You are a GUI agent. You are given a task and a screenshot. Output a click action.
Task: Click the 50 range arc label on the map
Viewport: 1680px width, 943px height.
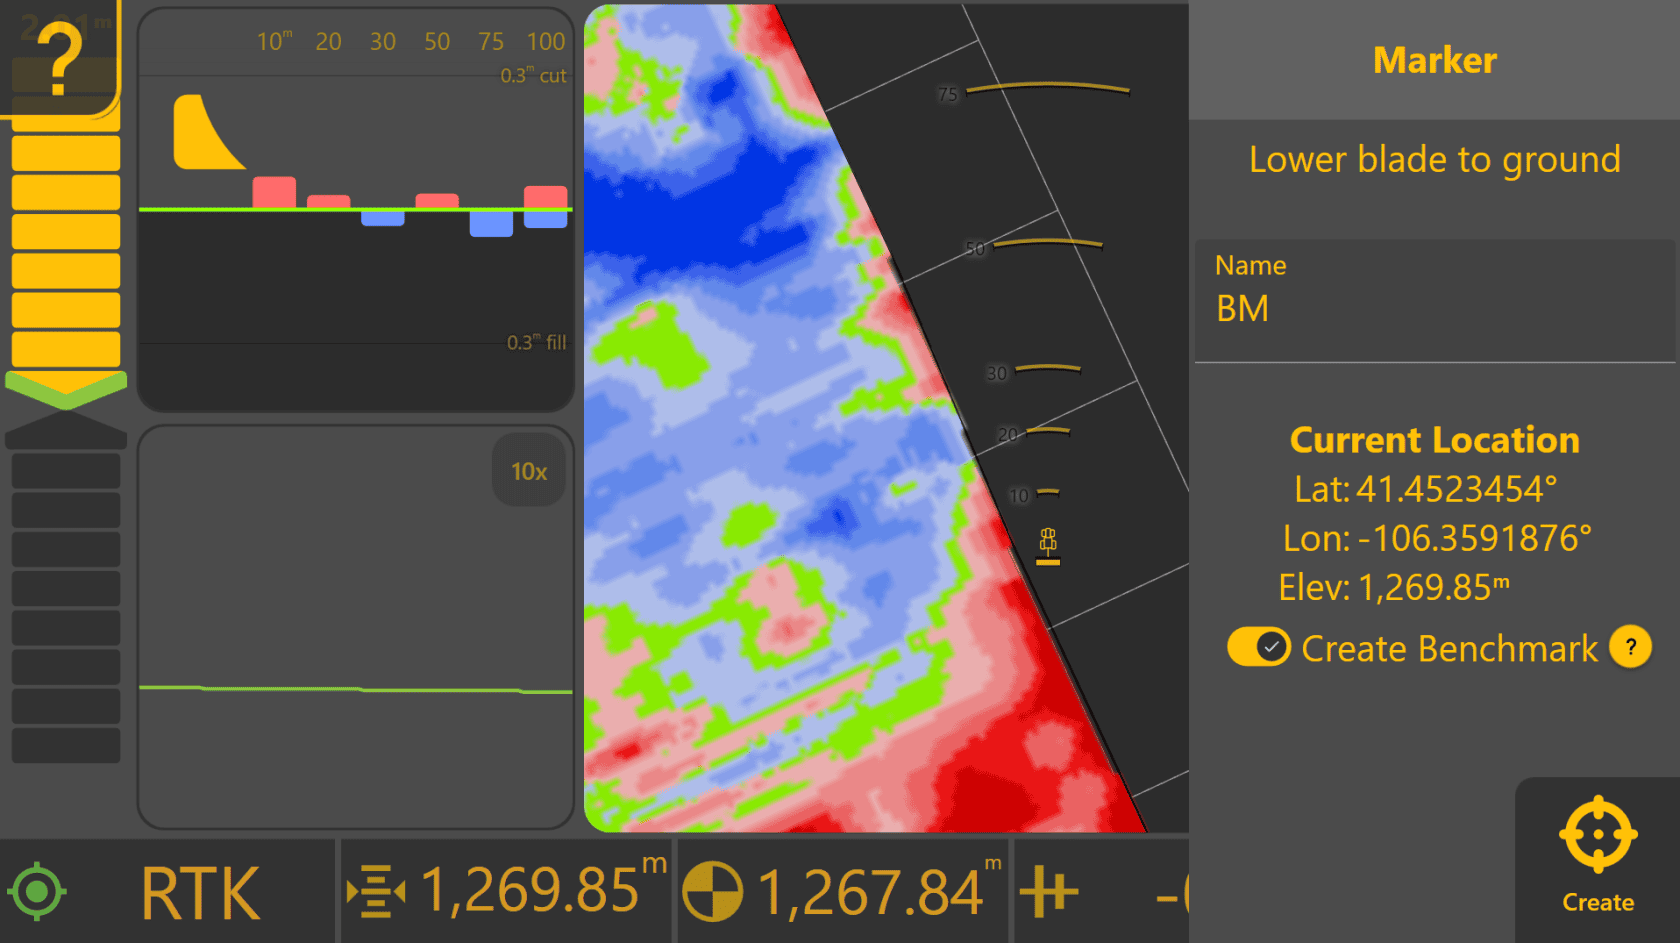point(976,249)
